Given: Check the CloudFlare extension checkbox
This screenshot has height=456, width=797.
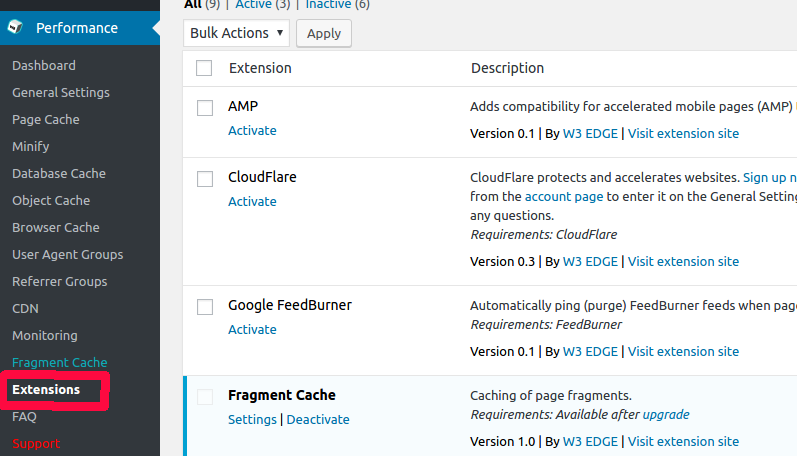Looking at the screenshot, I should tap(205, 179).
